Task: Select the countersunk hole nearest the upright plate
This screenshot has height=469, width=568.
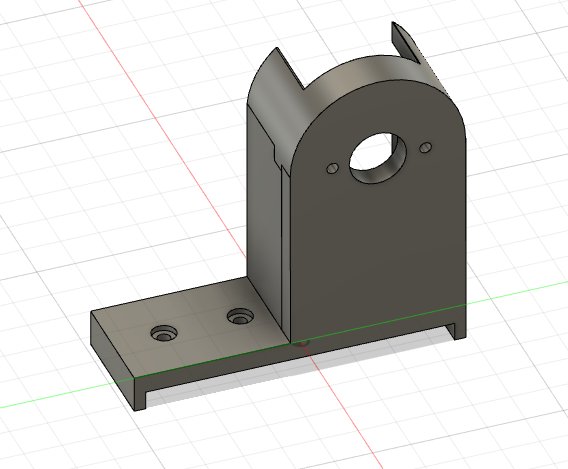Action: pos(240,317)
